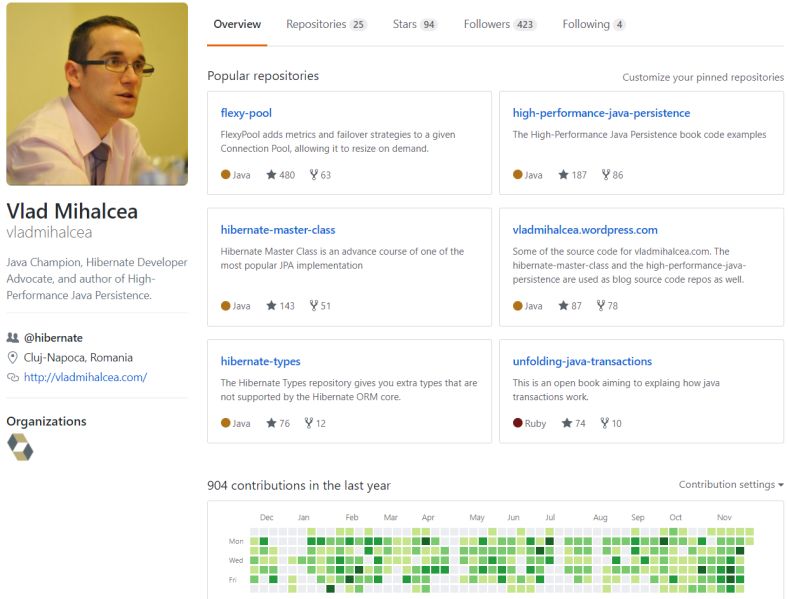Click Vlad Mihalcea's profile photo
The width and height of the screenshot is (788, 599).
click(x=97, y=94)
